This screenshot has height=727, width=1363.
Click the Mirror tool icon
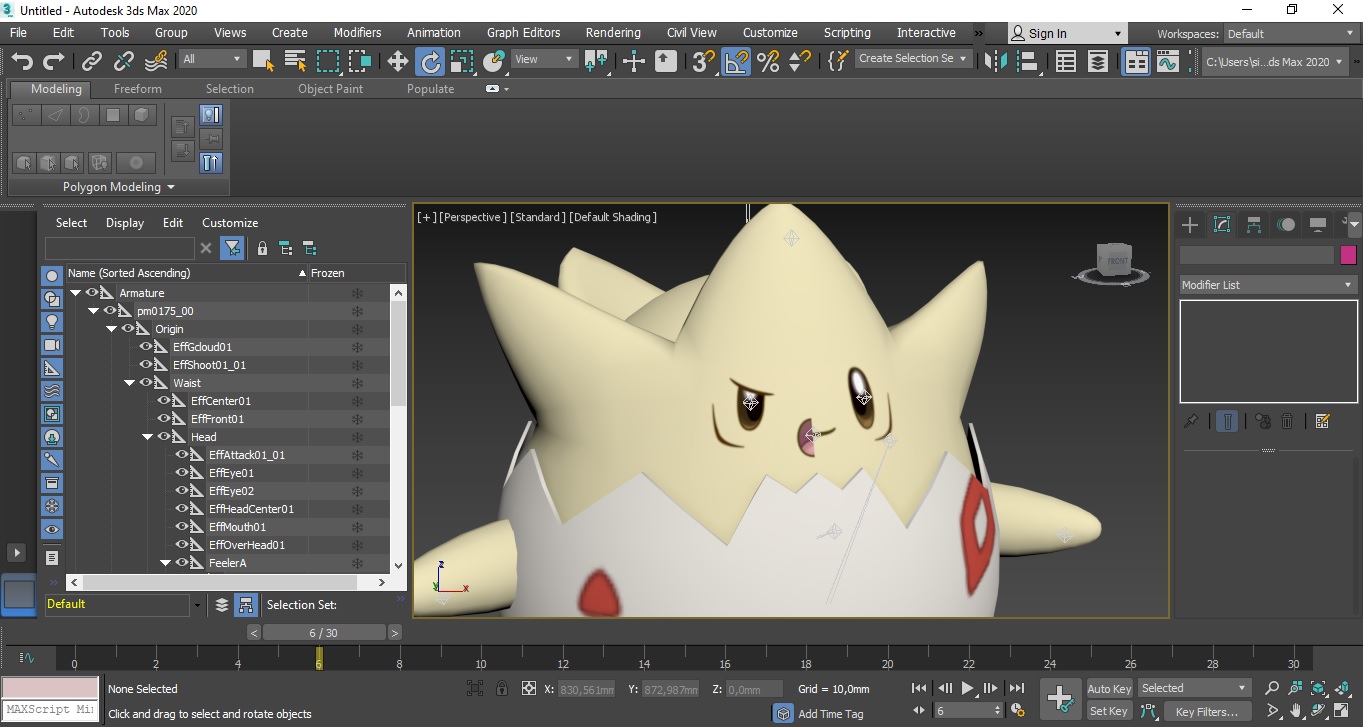996,62
